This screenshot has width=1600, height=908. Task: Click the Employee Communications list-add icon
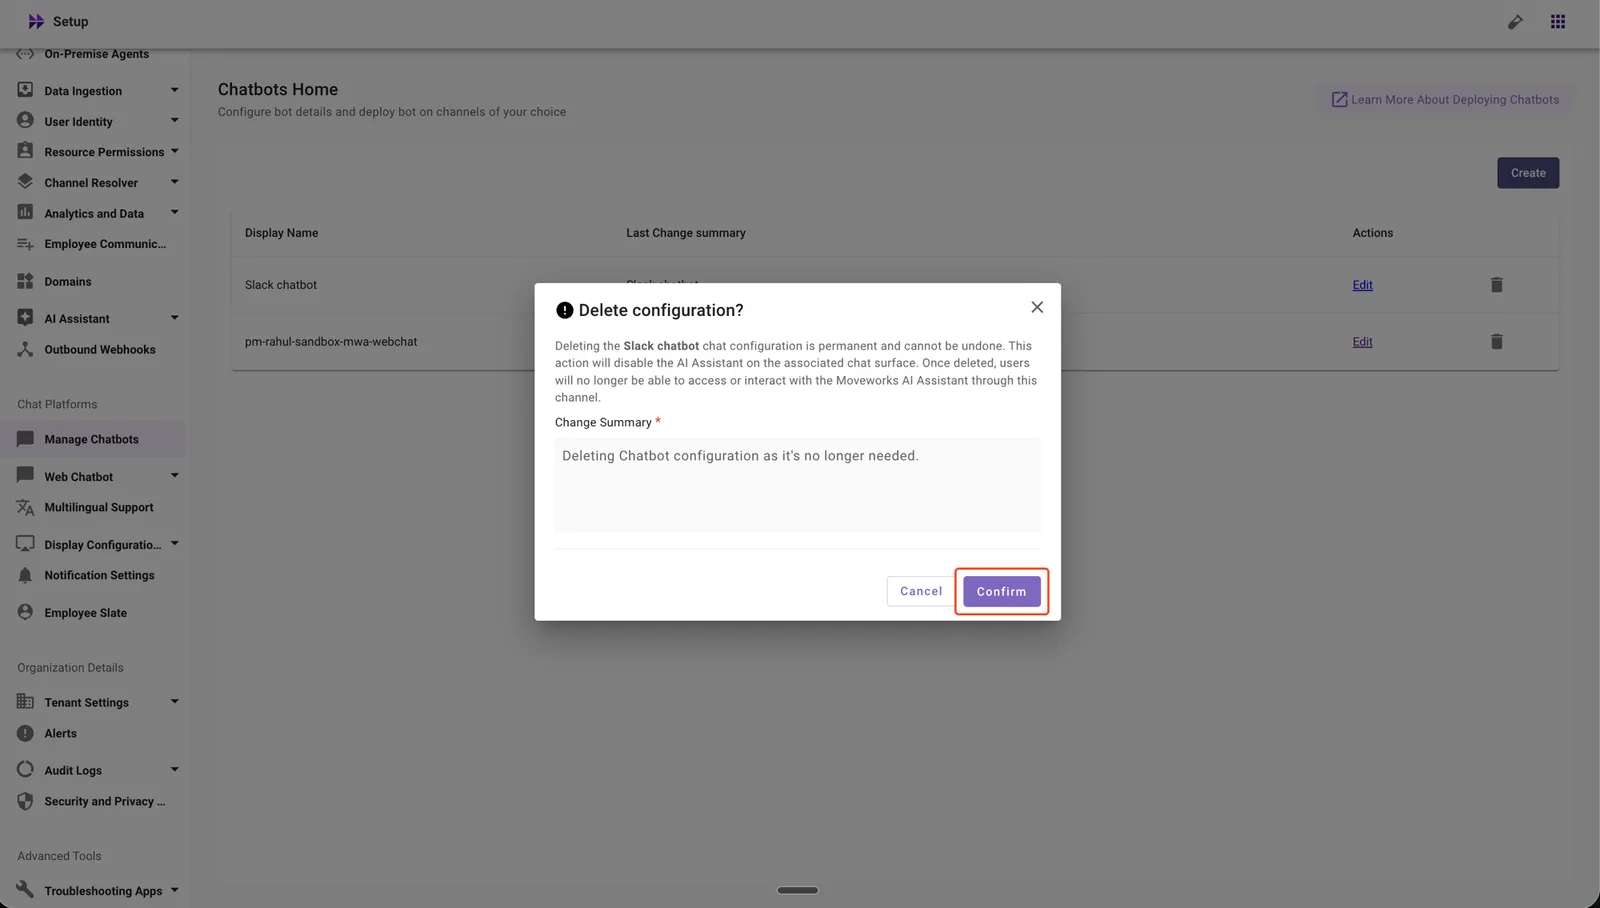tap(25, 244)
